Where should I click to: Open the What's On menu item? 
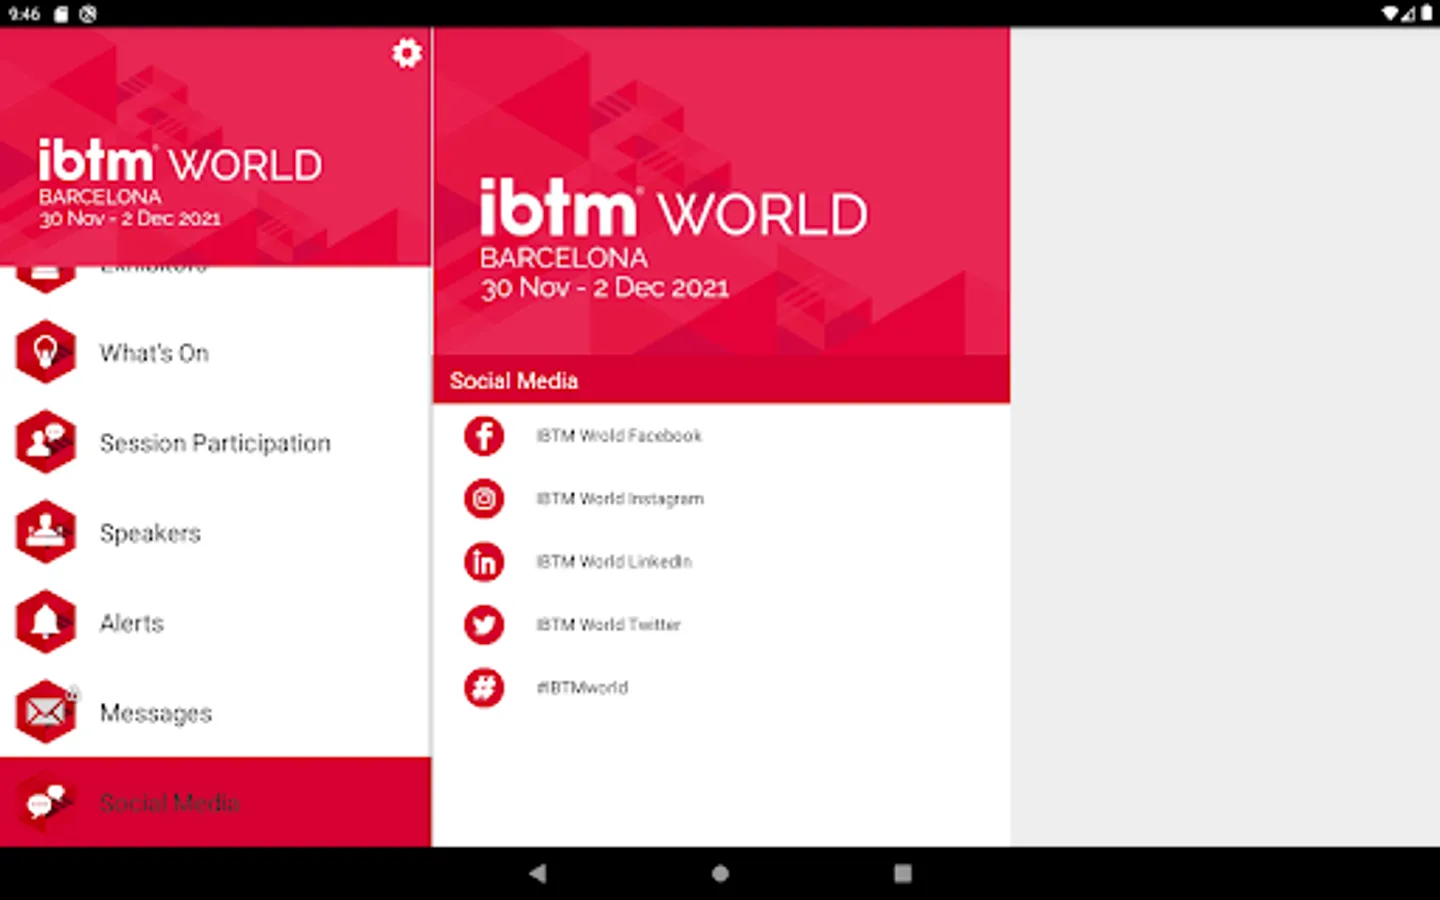tap(215, 352)
